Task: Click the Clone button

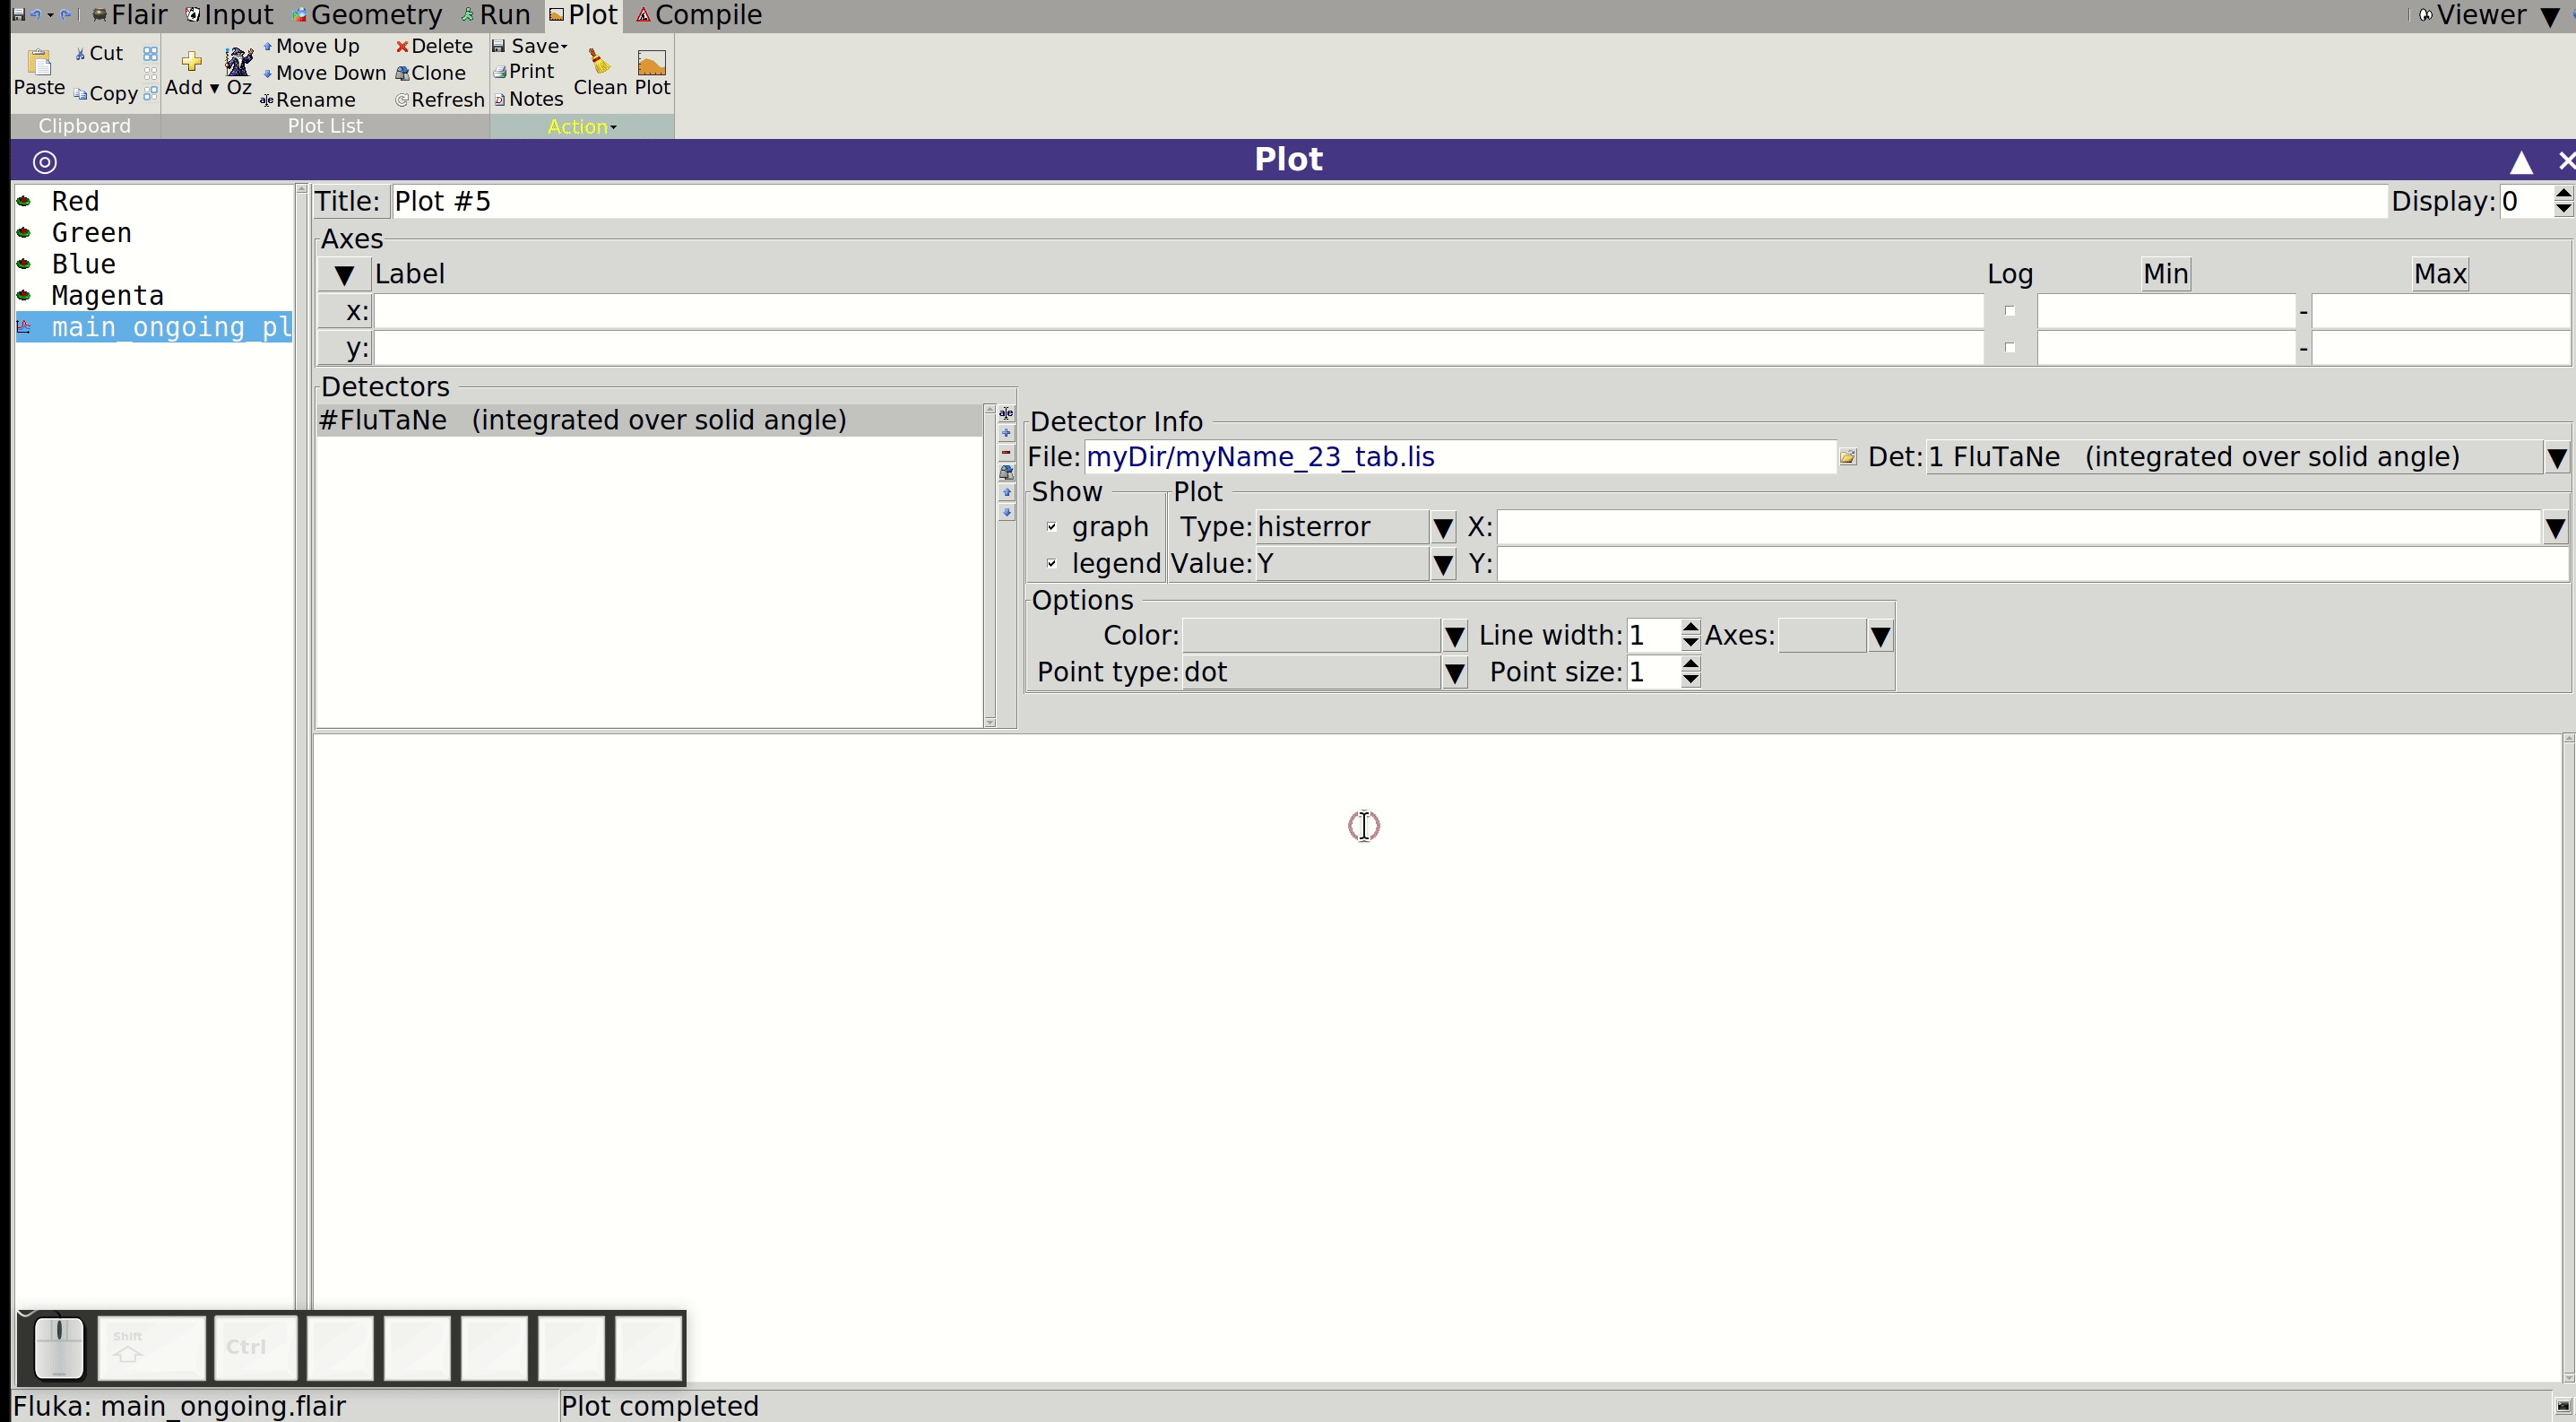Action: click(x=431, y=73)
